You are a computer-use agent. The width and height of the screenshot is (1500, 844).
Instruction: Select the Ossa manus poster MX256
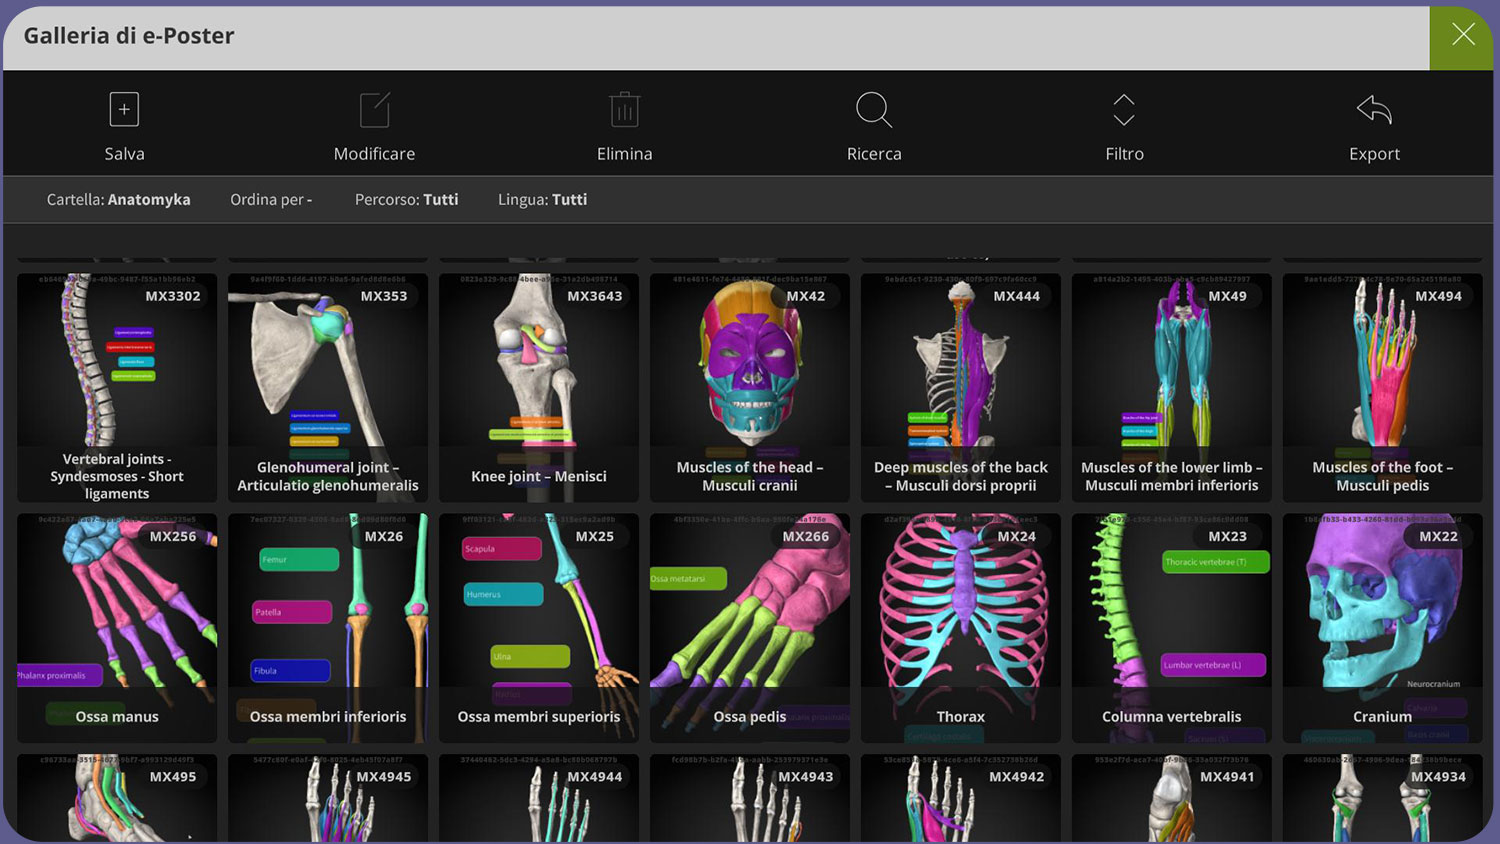[117, 628]
